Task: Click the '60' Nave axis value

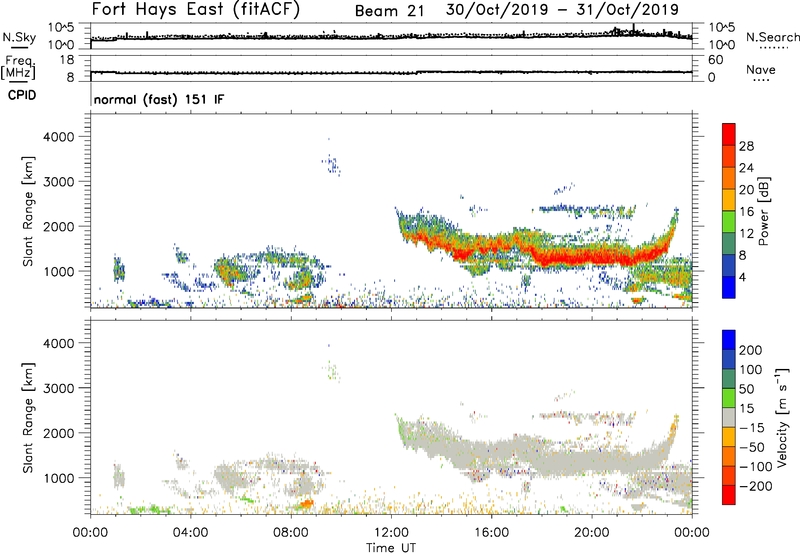Action: point(715,60)
